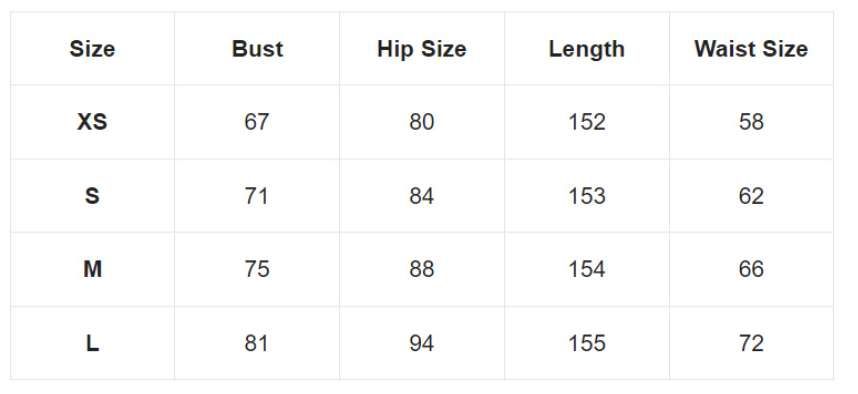Click the Size column header
The width and height of the screenshot is (858, 394).
92,49
